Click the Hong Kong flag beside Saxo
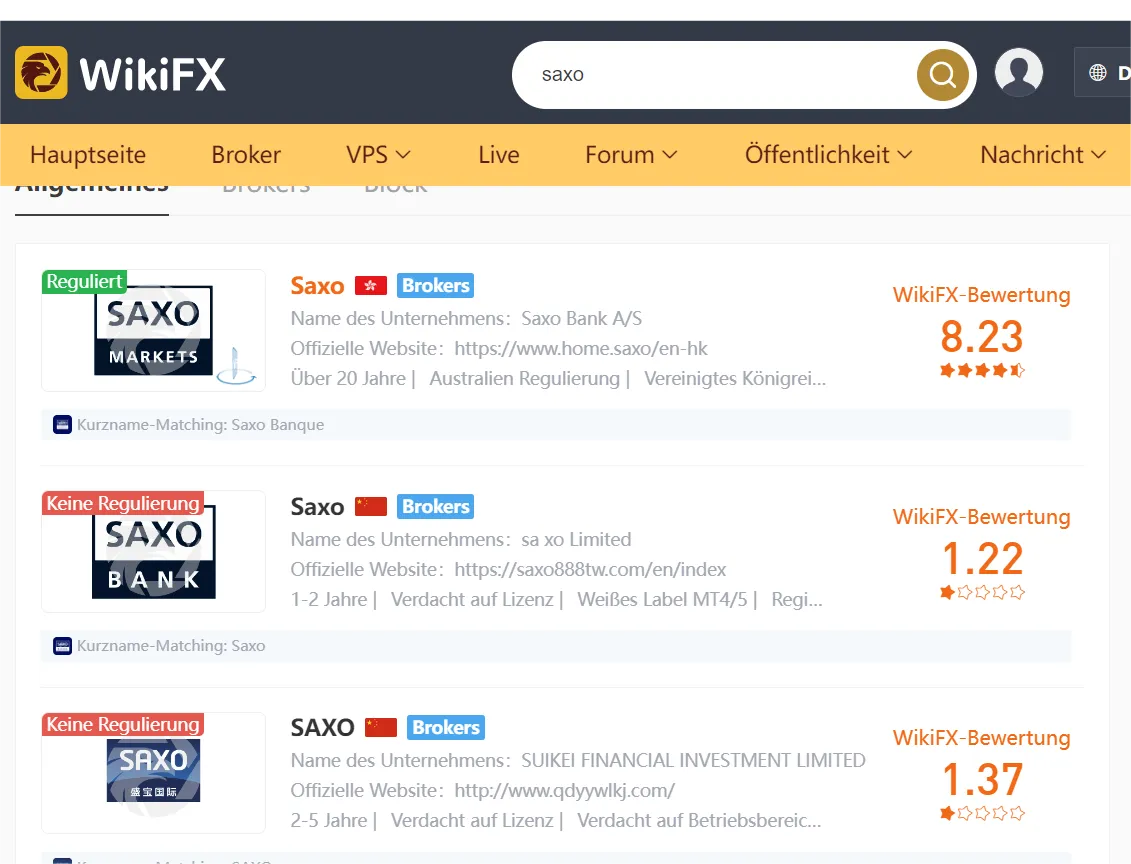 371,286
